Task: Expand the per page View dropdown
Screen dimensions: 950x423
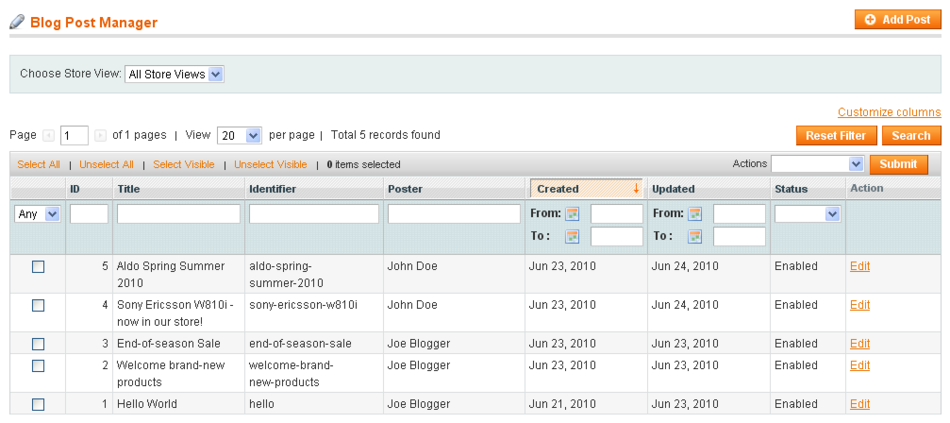Action: click(x=239, y=135)
